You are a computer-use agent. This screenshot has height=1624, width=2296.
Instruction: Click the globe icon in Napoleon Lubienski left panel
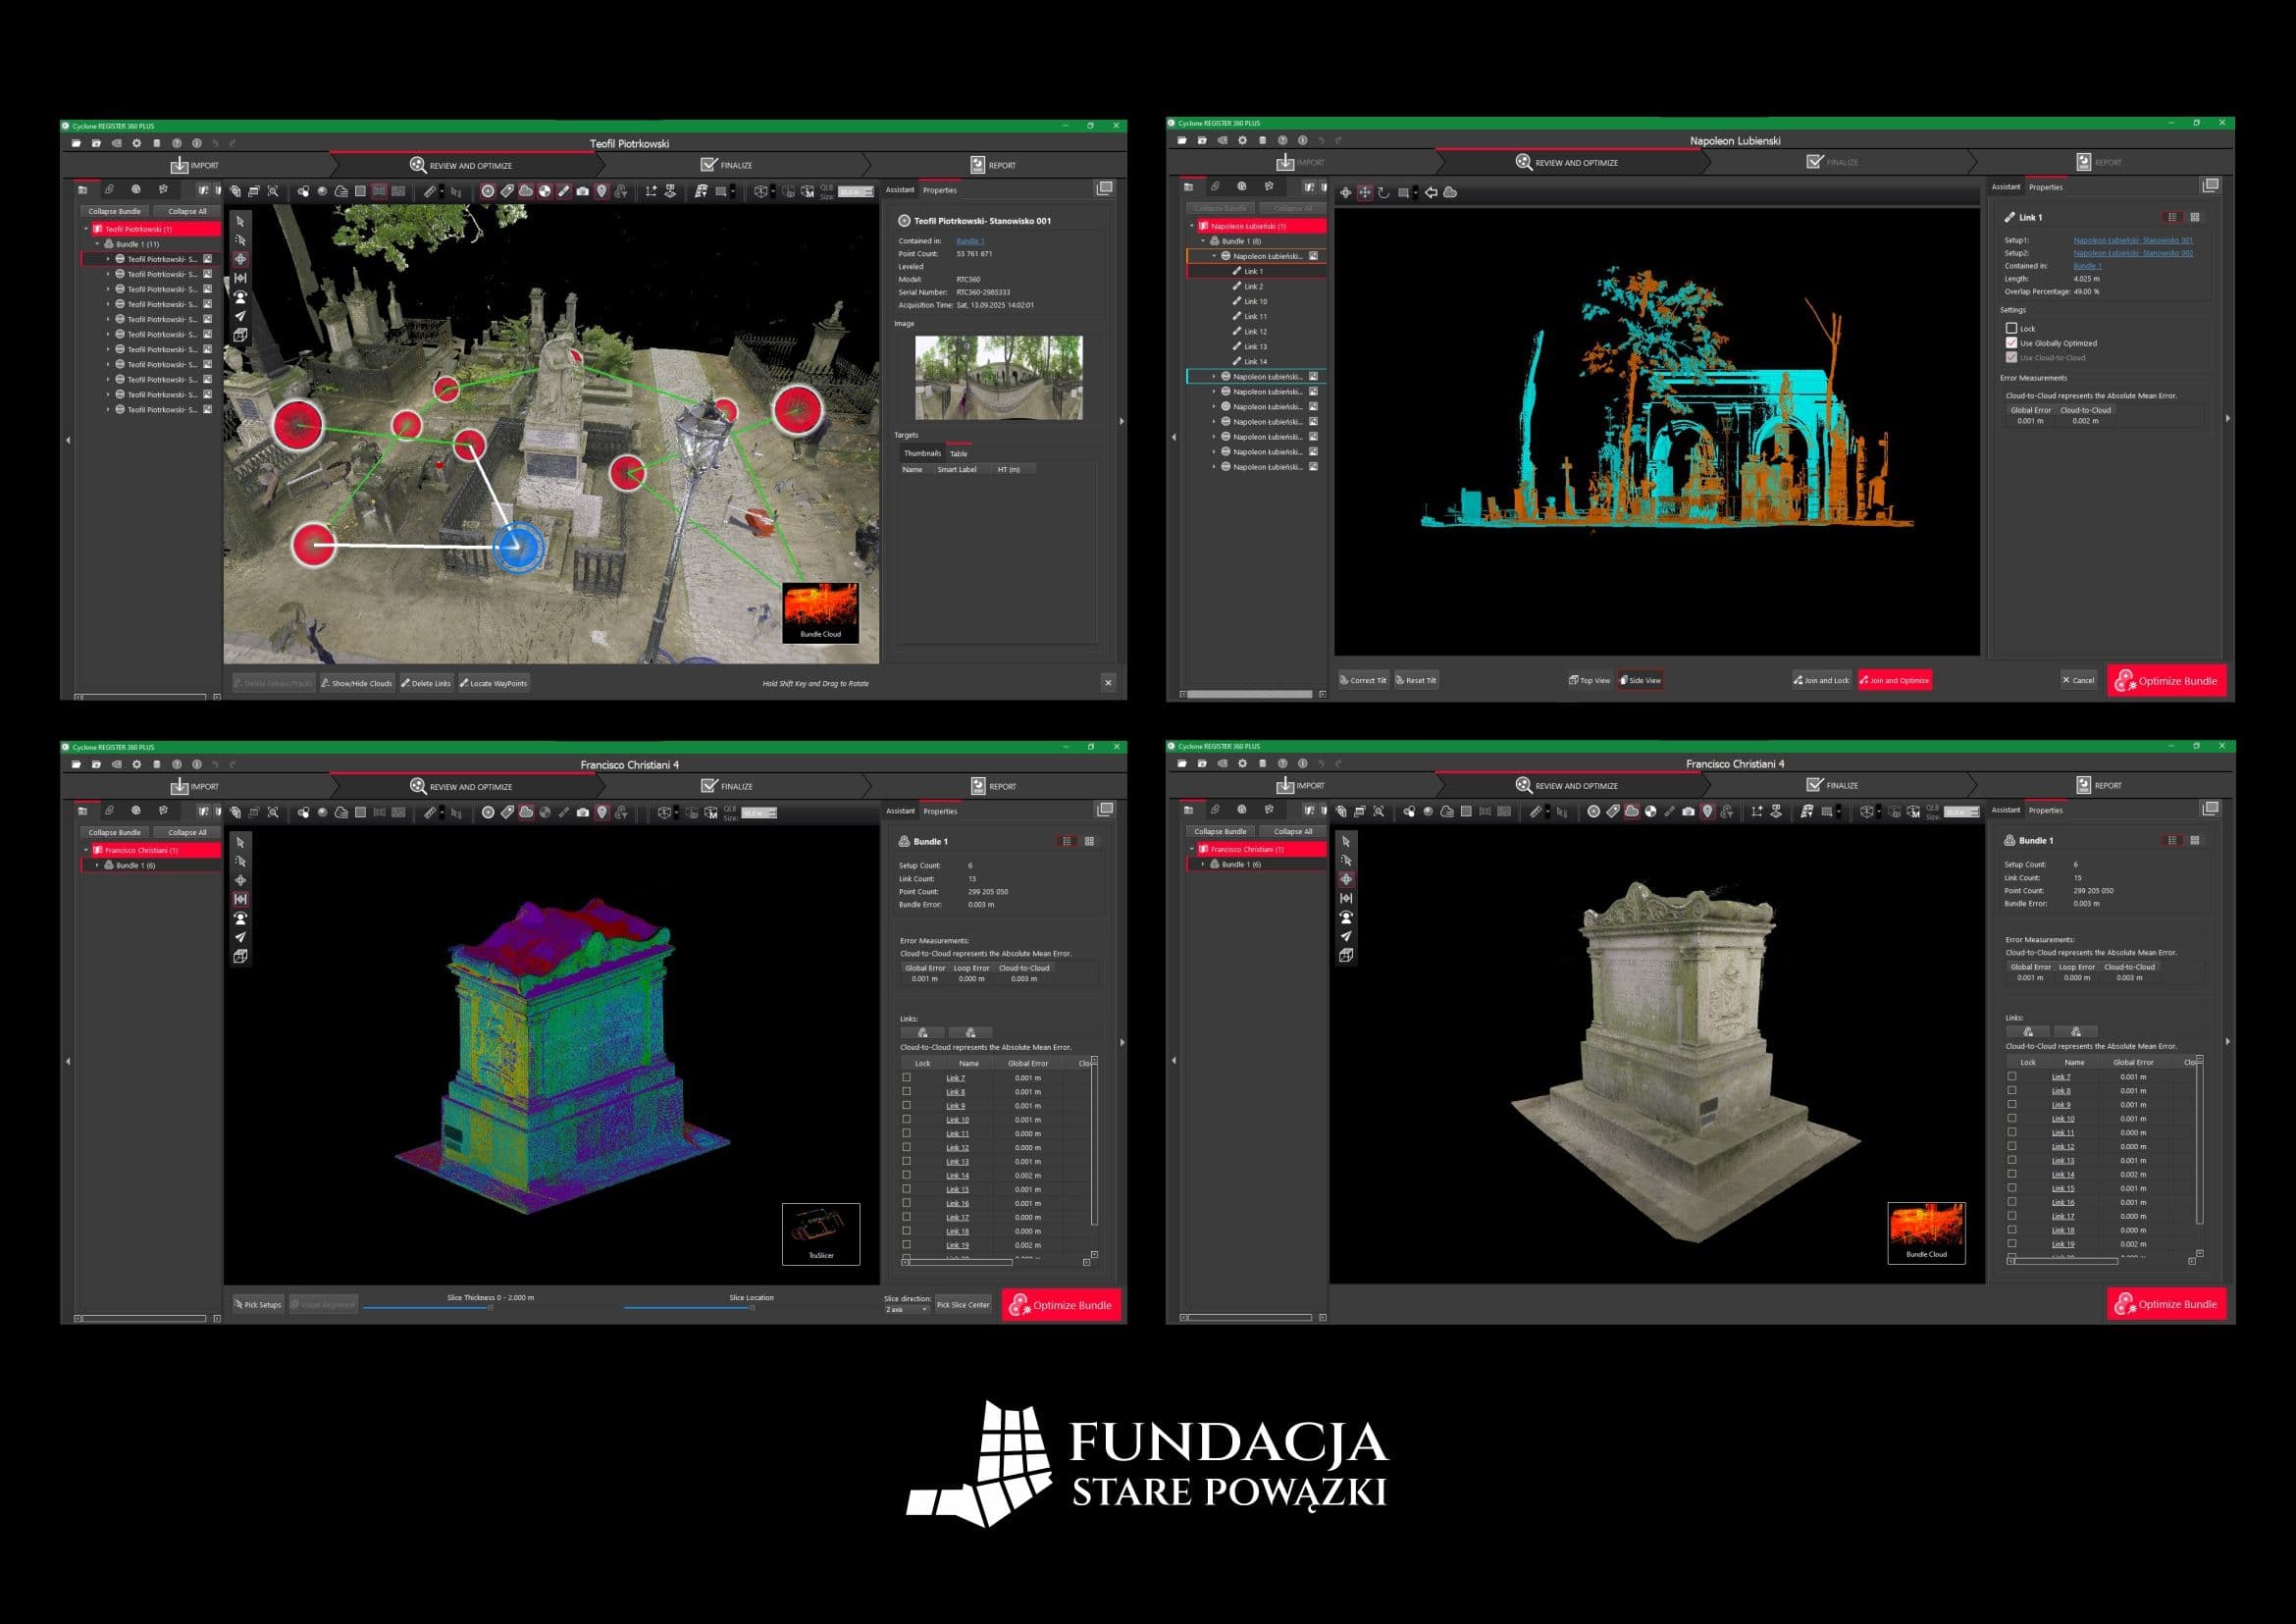point(1241,186)
